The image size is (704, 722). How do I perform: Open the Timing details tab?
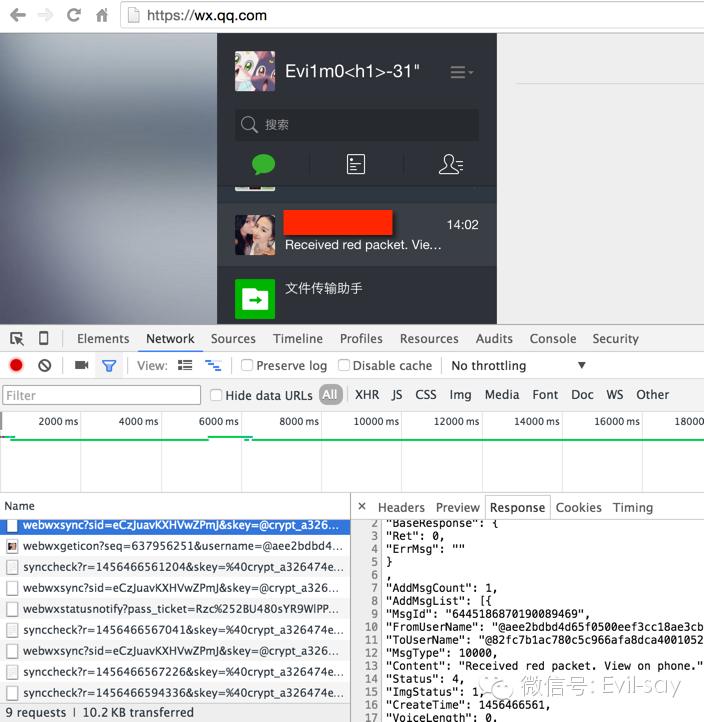(633, 507)
